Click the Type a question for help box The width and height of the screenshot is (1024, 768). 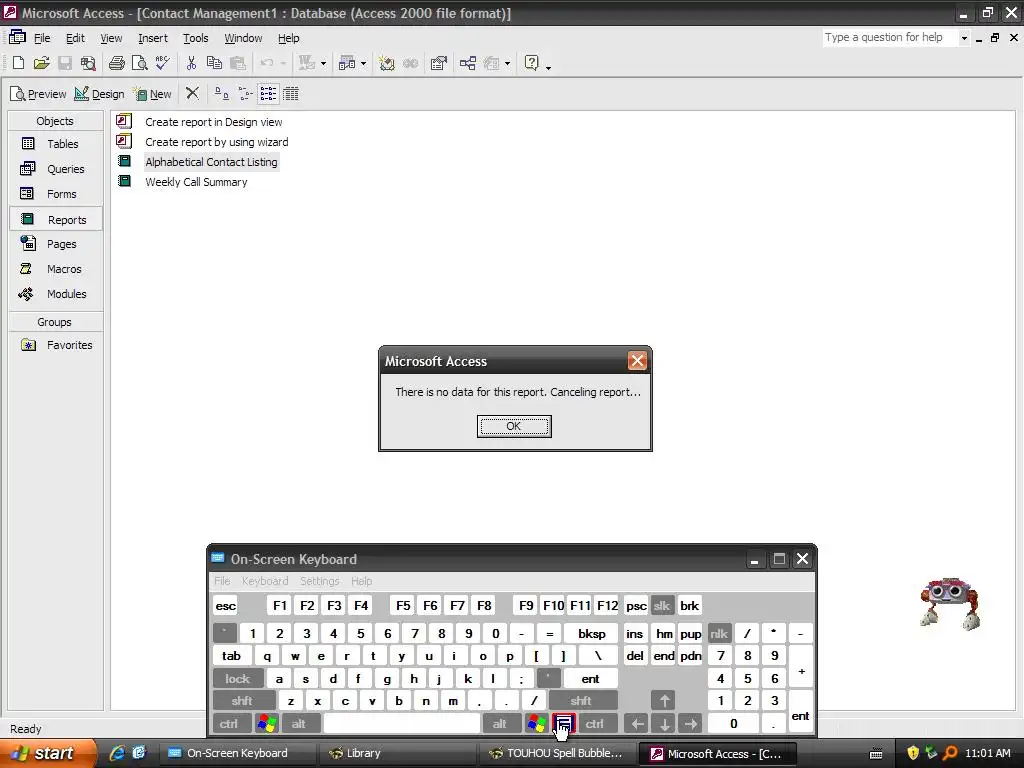coord(889,37)
